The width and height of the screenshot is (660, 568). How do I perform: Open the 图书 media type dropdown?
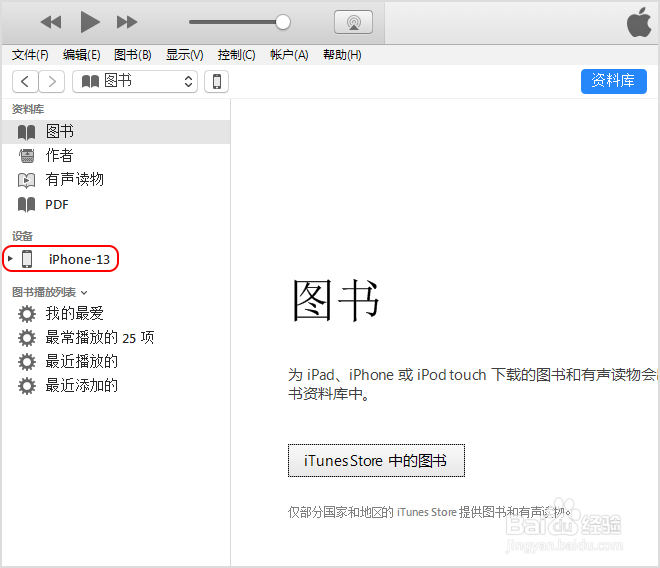[135, 81]
